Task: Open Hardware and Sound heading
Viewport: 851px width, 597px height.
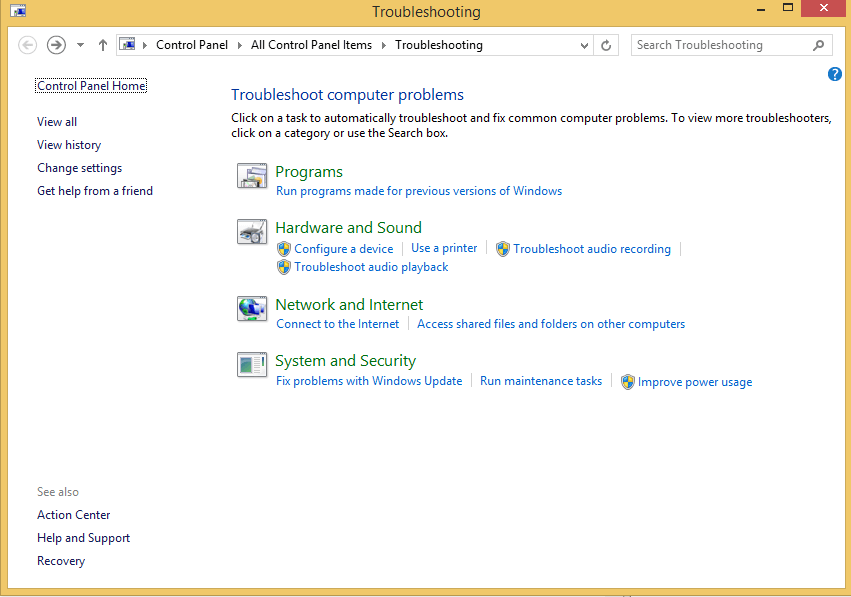Action: pyautogui.click(x=348, y=227)
